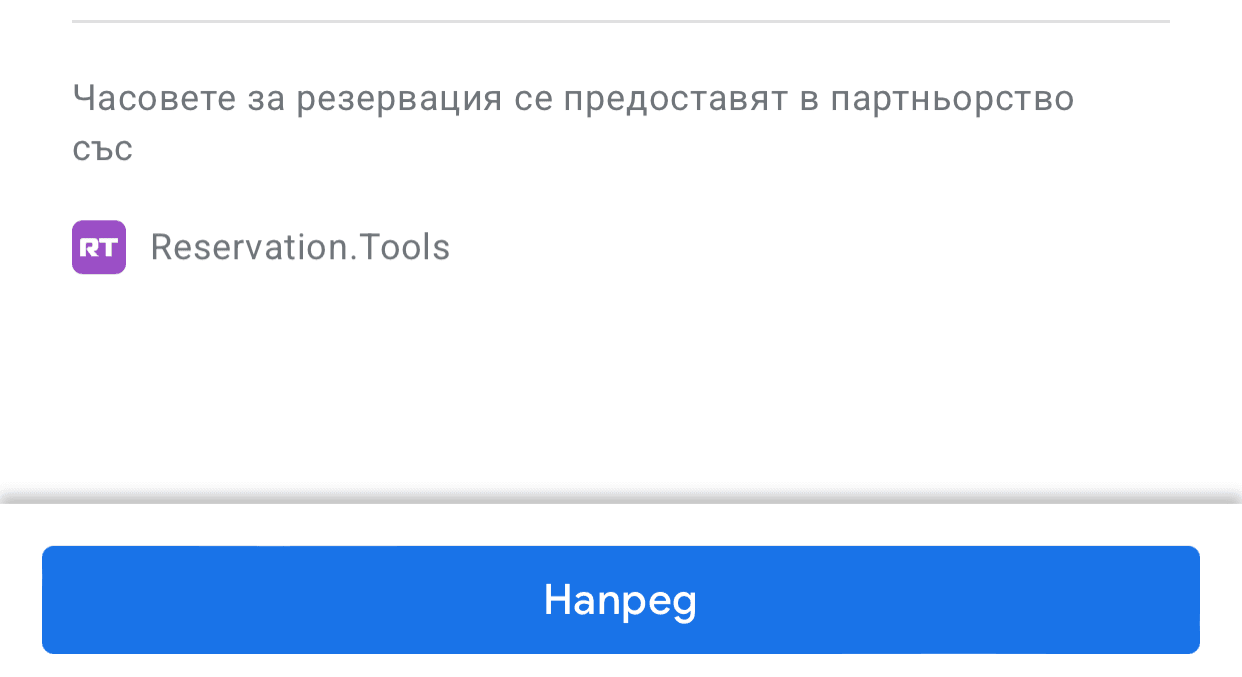Click the purple RT logo icon

(x=99, y=247)
